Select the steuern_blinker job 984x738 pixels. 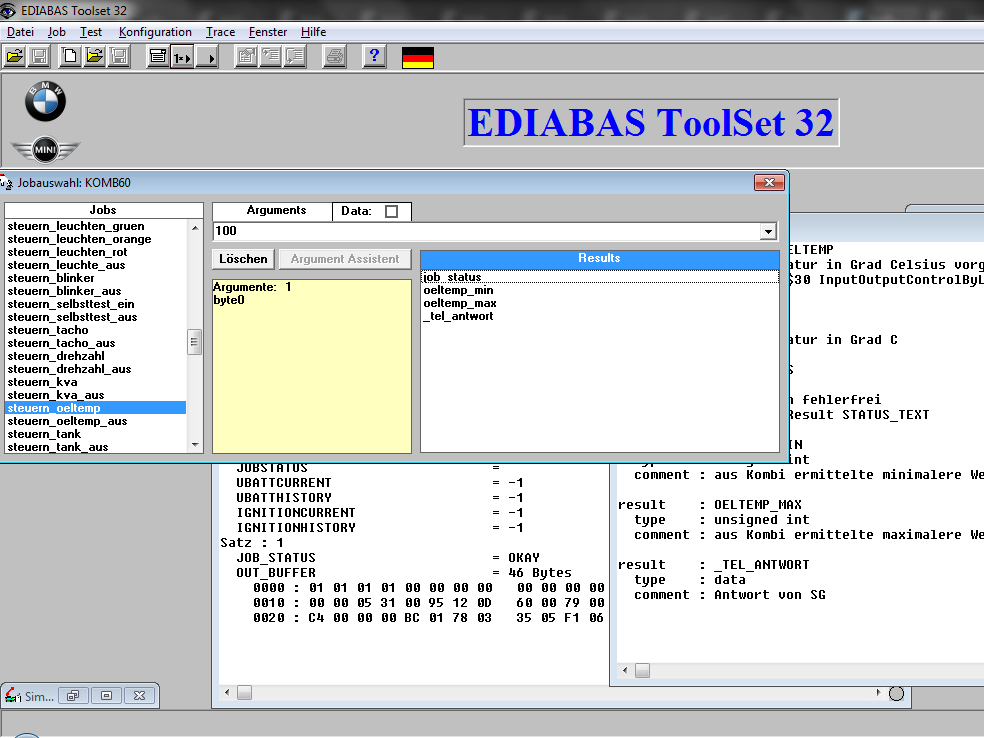point(95,278)
